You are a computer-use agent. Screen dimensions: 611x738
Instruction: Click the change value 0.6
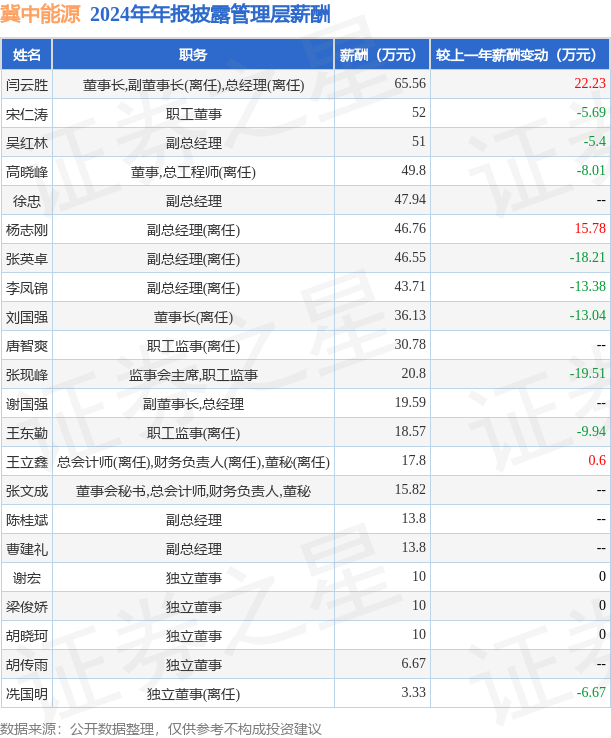tap(597, 460)
